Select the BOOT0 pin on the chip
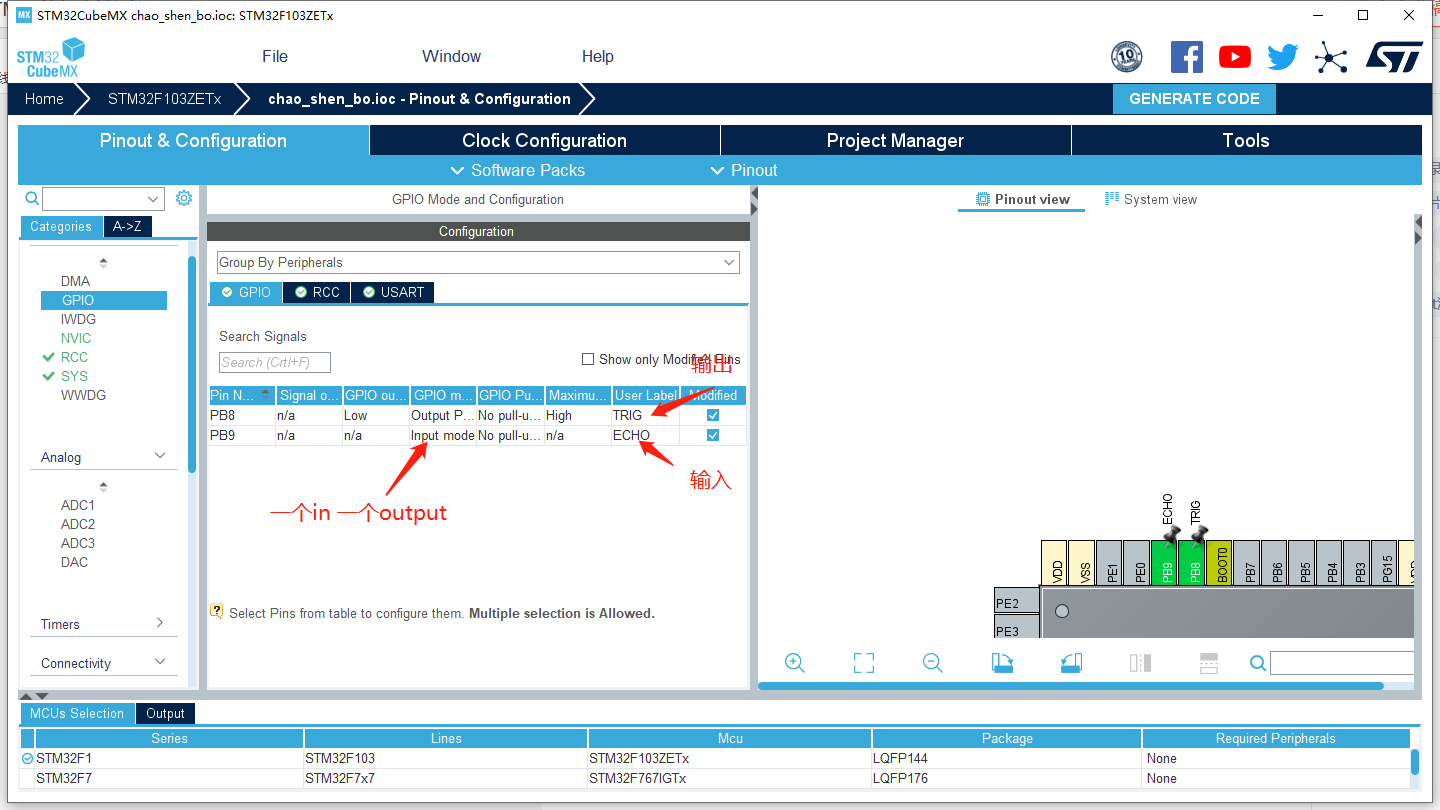The height and width of the screenshot is (810, 1440). 1219,563
